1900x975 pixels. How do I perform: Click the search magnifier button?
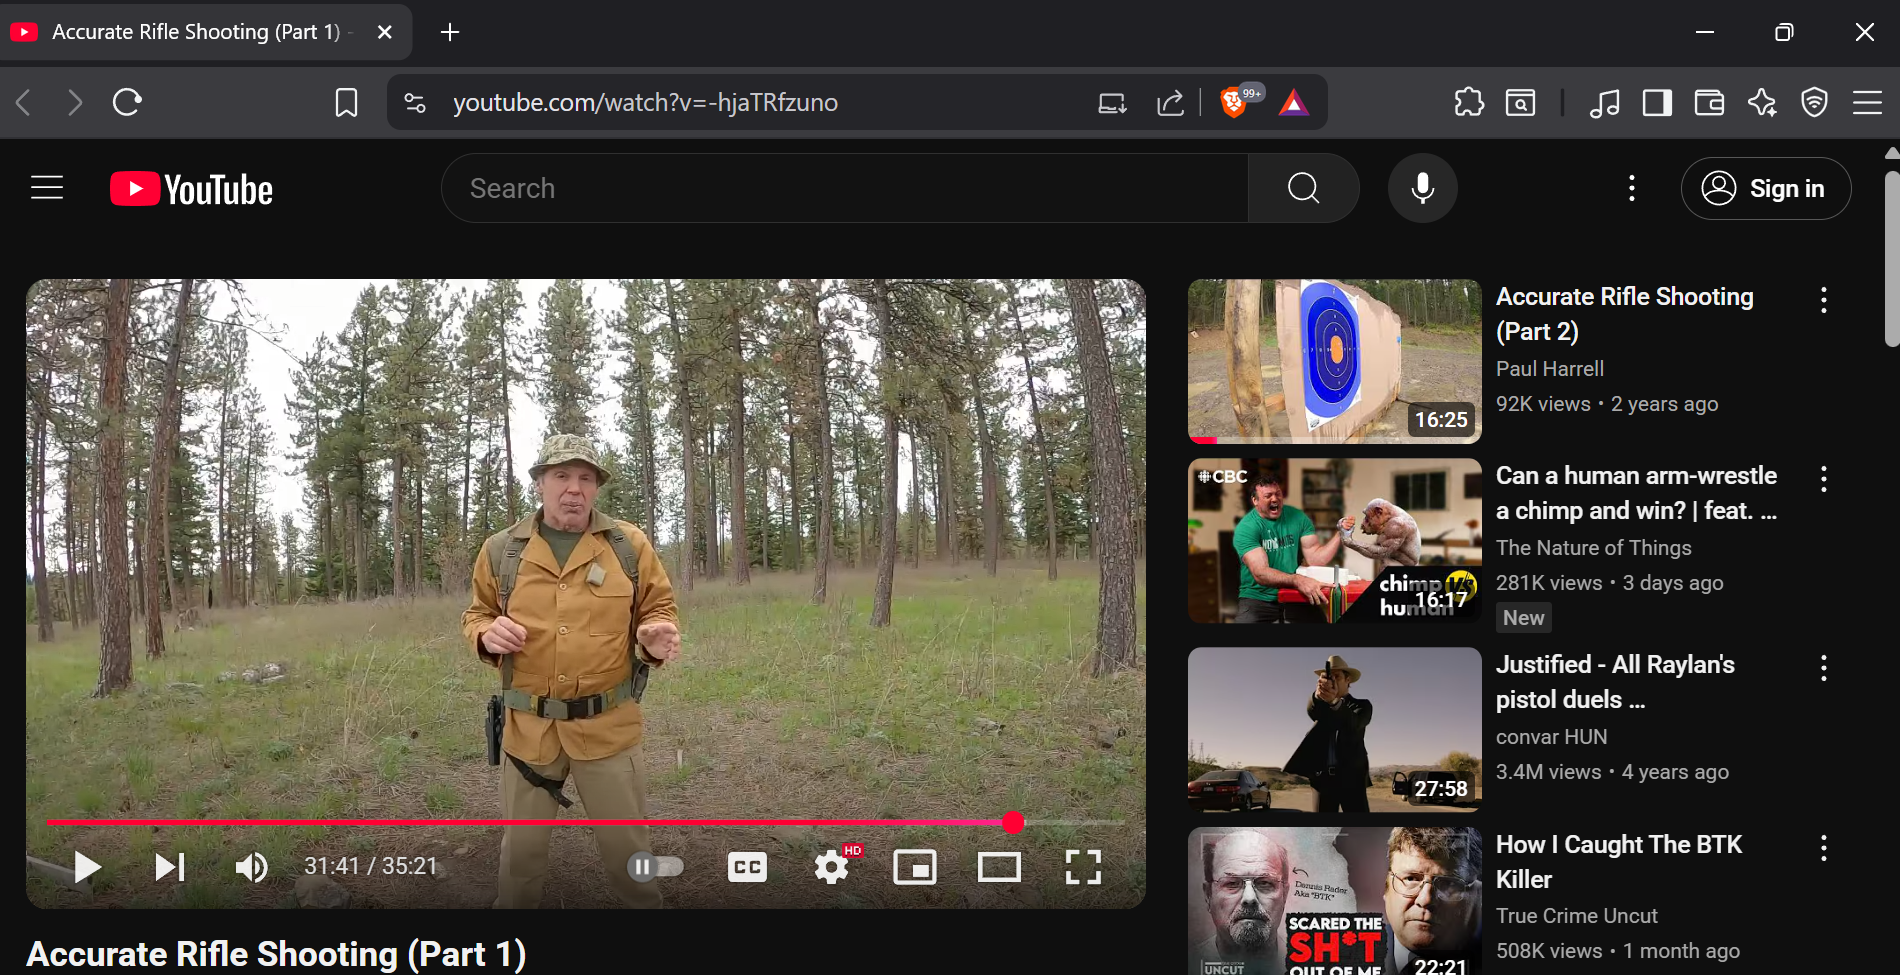(x=1304, y=188)
